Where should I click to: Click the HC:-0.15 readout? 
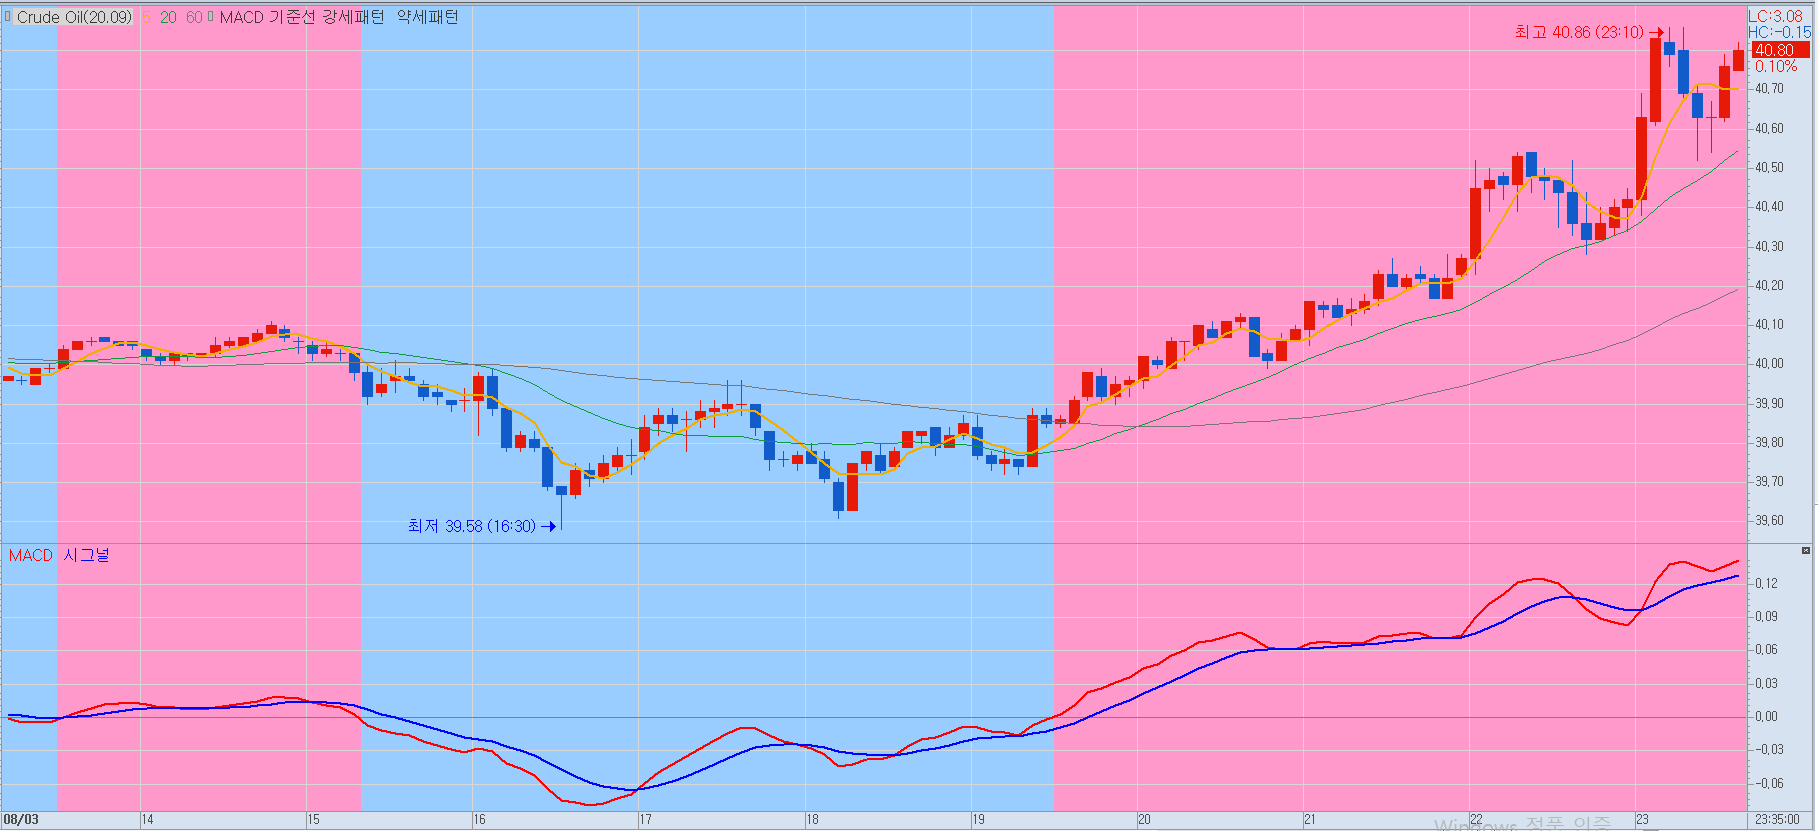(x=1779, y=32)
